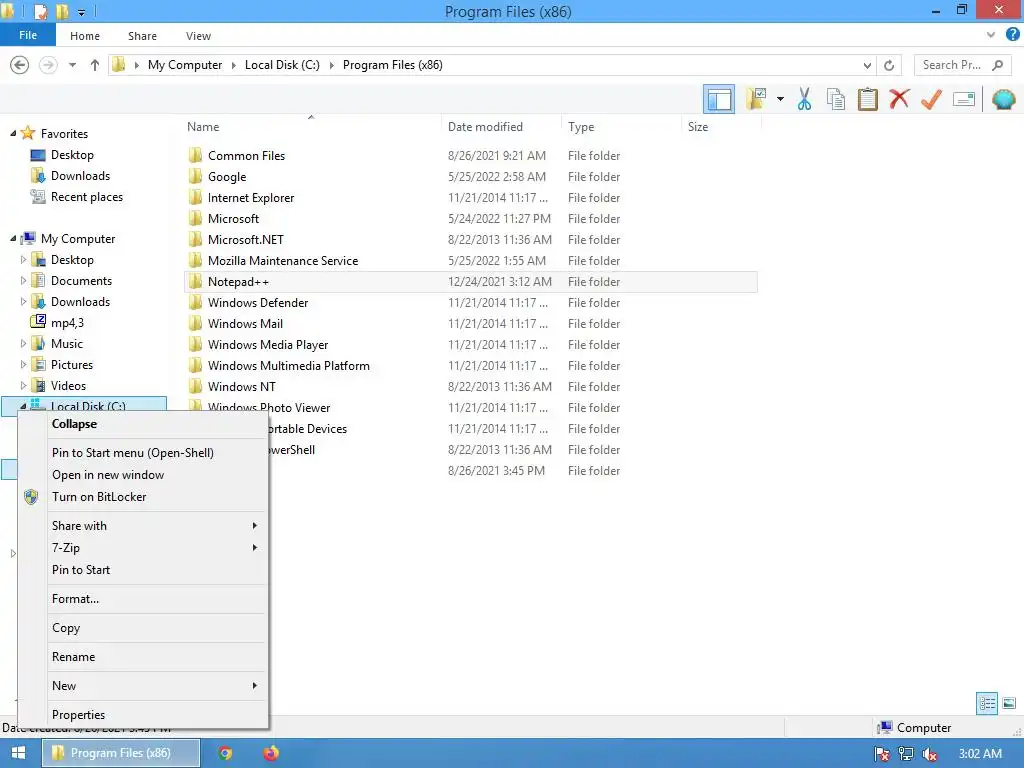1024x768 pixels.
Task: Sort by the Type column header
Action: coord(620,127)
